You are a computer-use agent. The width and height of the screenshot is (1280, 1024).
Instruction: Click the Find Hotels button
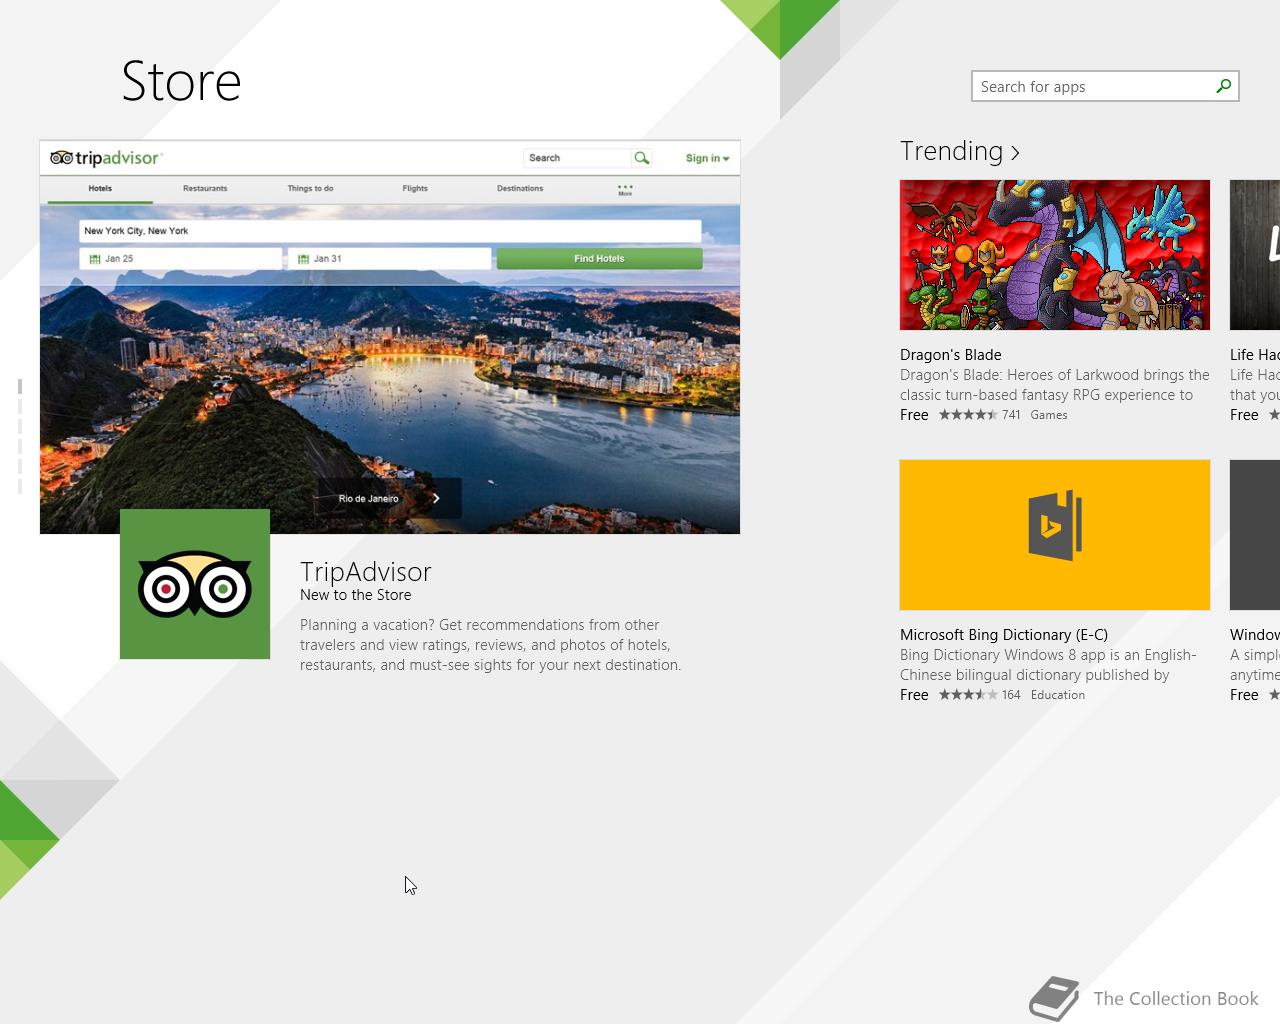click(x=599, y=259)
